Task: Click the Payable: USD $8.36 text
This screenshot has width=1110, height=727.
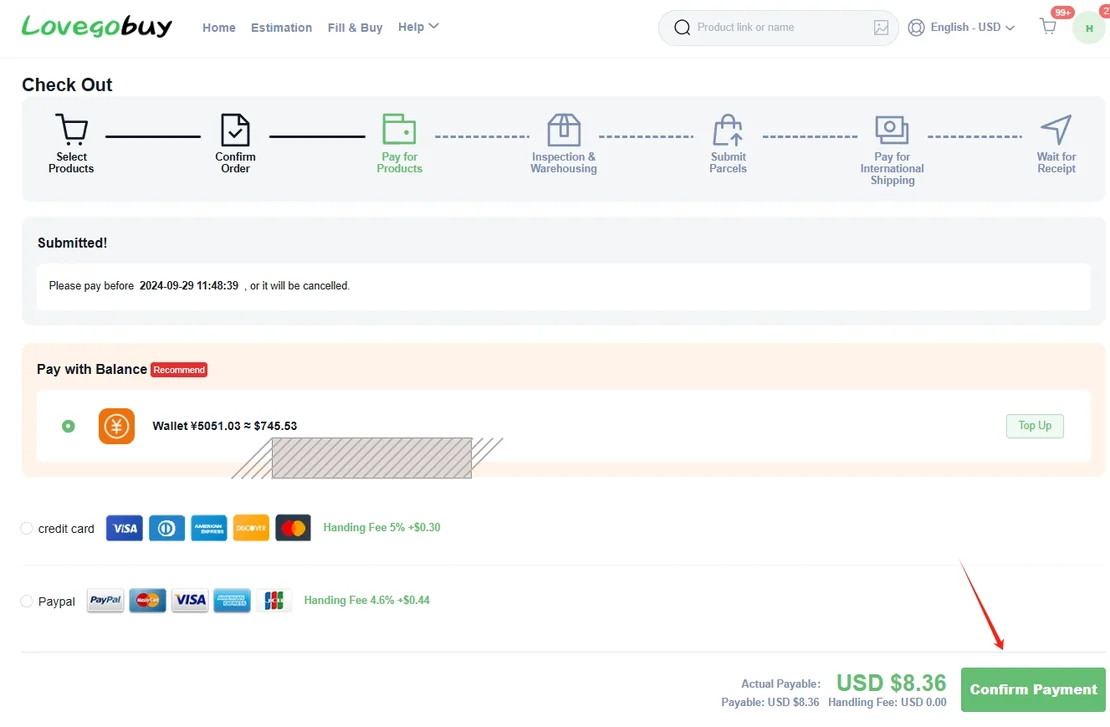Action: [770, 702]
